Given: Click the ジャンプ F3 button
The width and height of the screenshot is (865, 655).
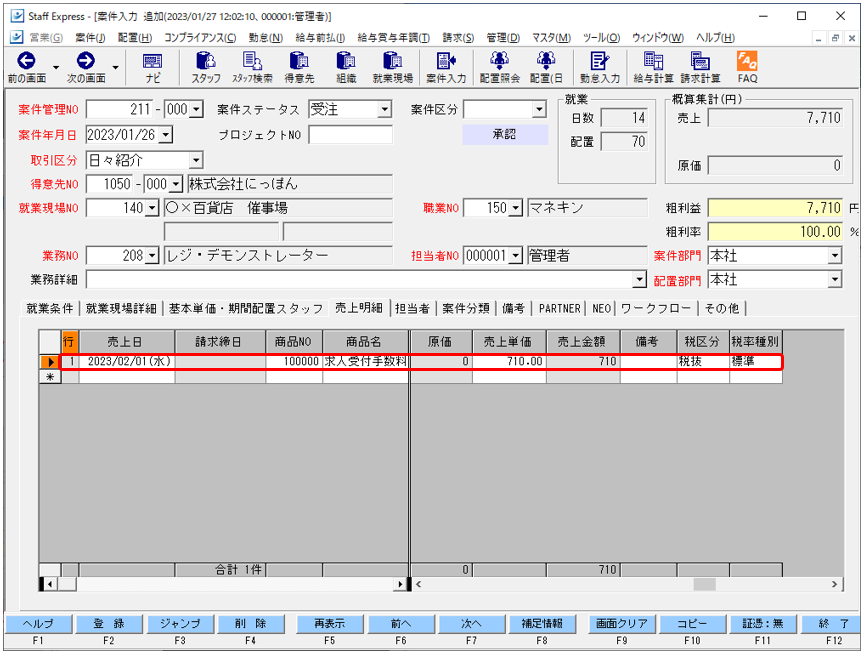Looking at the screenshot, I should tap(180, 624).
